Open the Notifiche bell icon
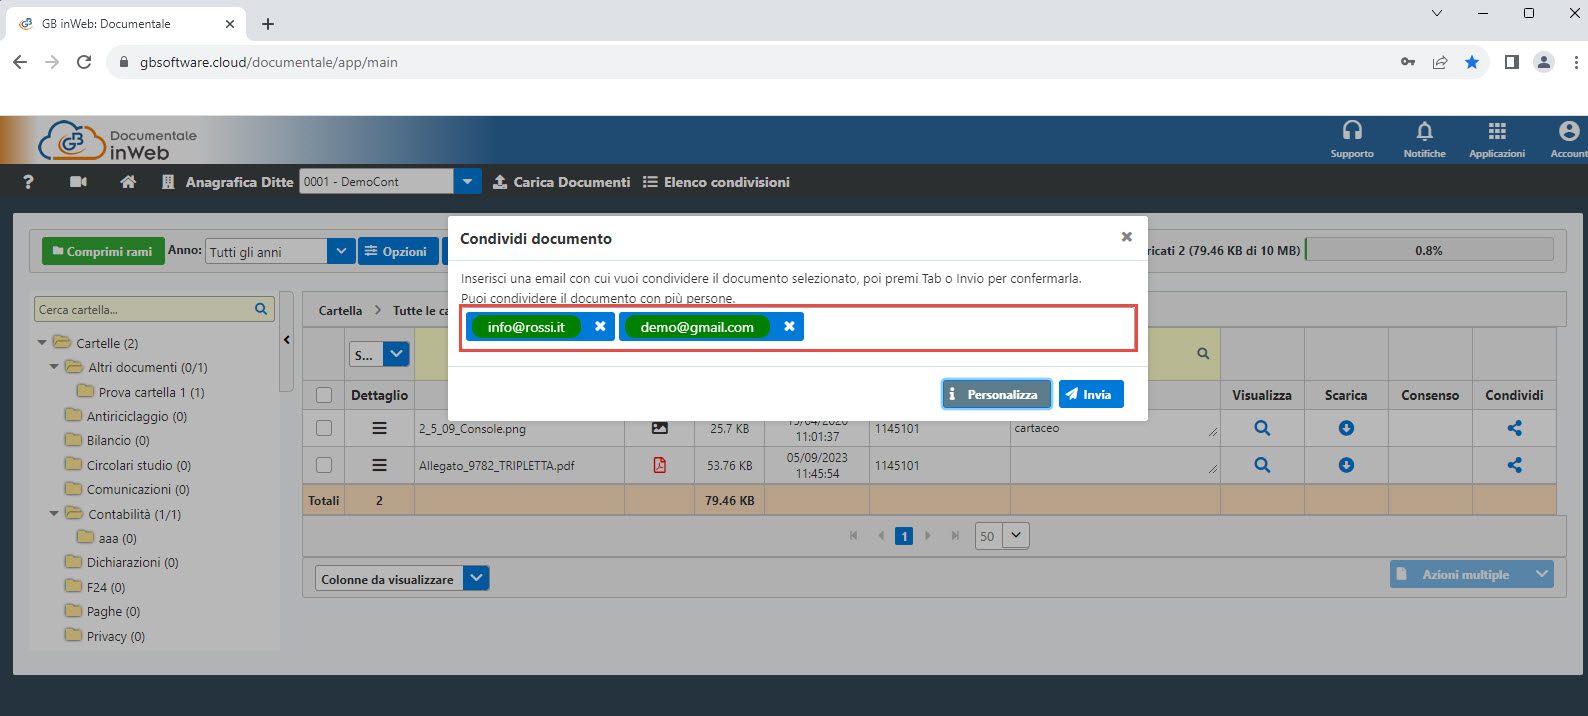This screenshot has height=716, width=1588. pyautogui.click(x=1424, y=131)
